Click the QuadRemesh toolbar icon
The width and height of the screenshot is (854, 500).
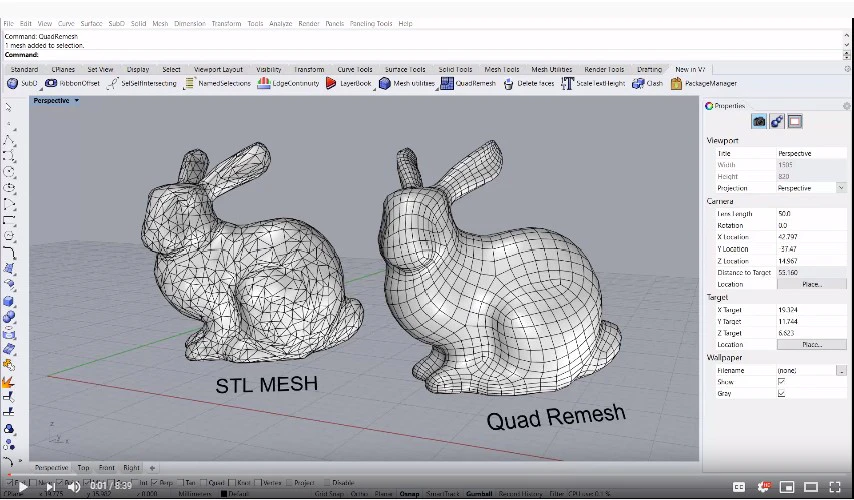pos(447,83)
